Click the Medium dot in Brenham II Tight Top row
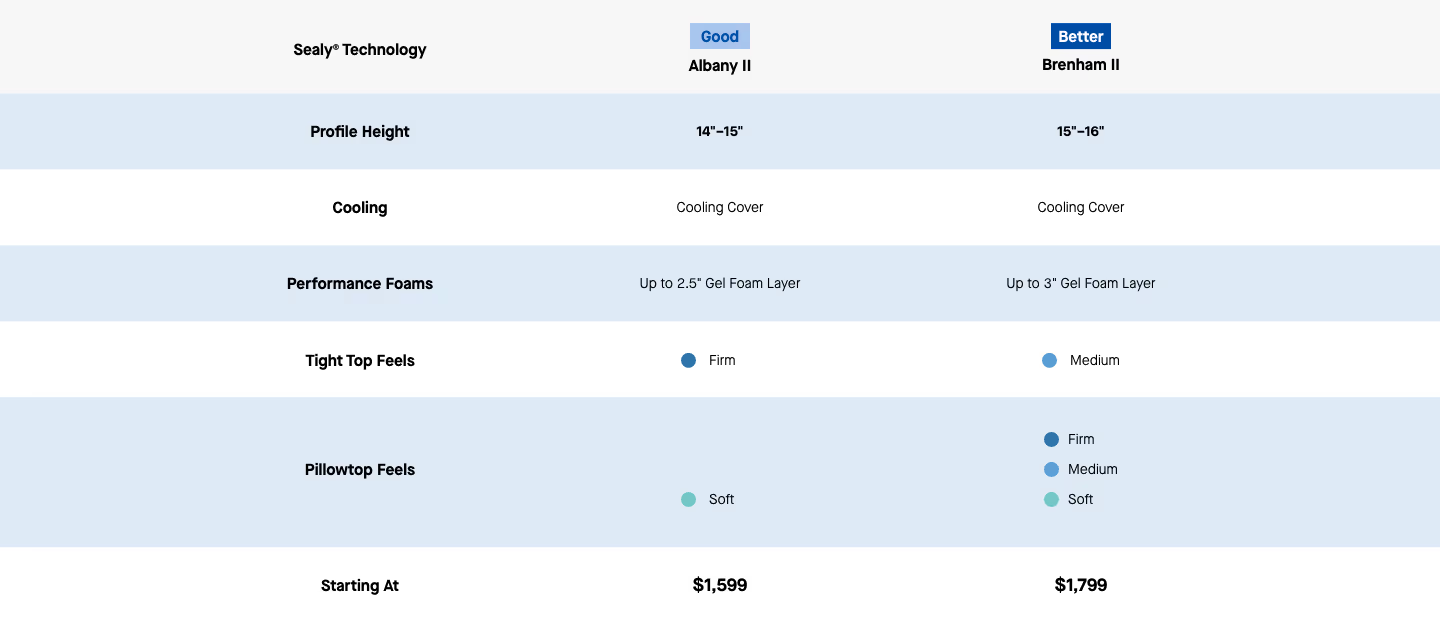 [1049, 360]
